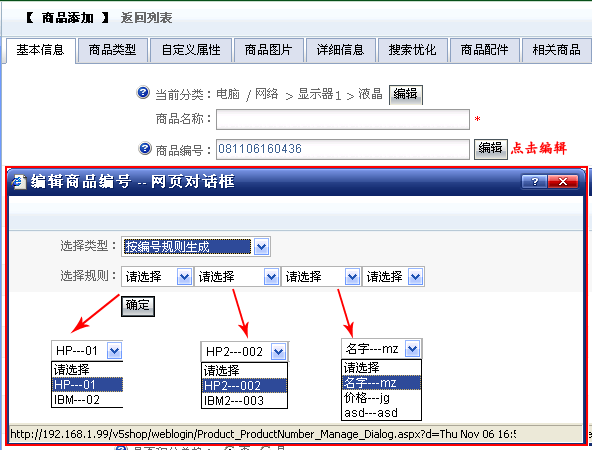This screenshot has width=592, height=450.
Task: Open the 搜索优化 tab
Action: pyautogui.click(x=412, y=50)
